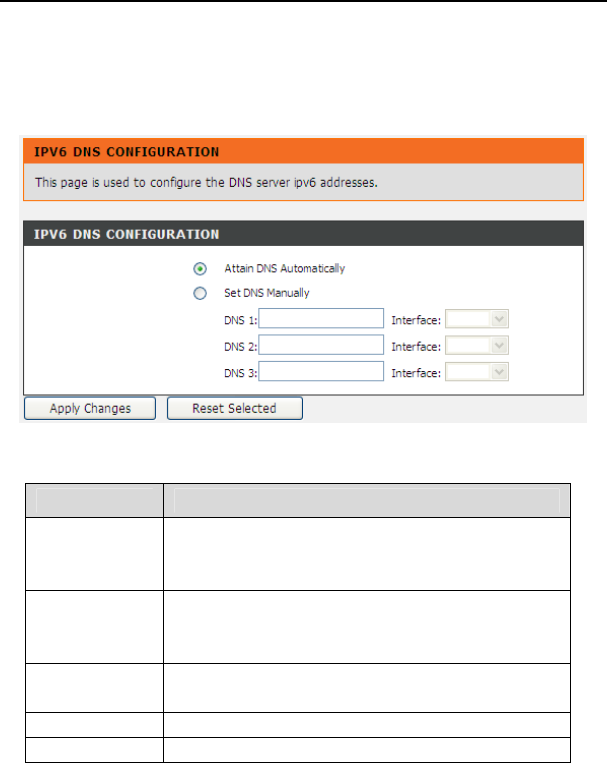Focus the DNS 2 address text box
Viewport: 607px width, 763px height.
322,345
